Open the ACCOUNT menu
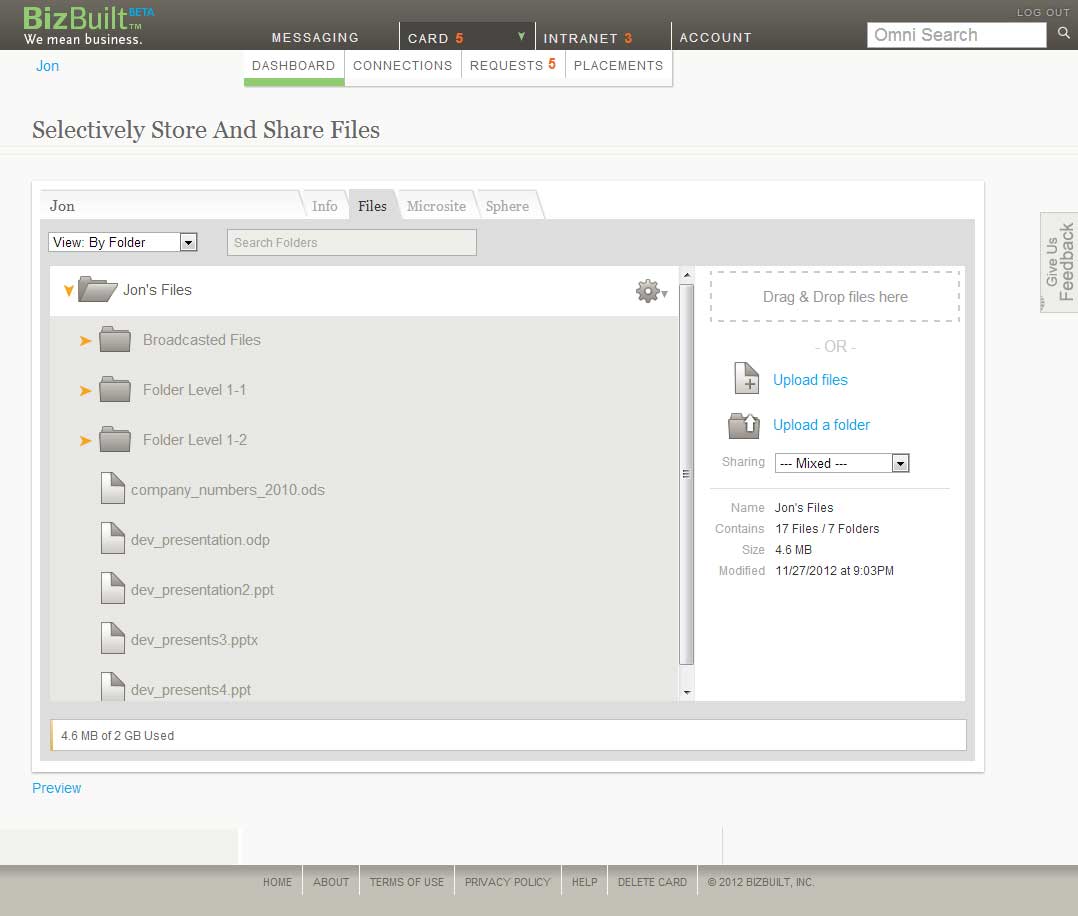The width and height of the screenshot is (1078, 916). (715, 38)
